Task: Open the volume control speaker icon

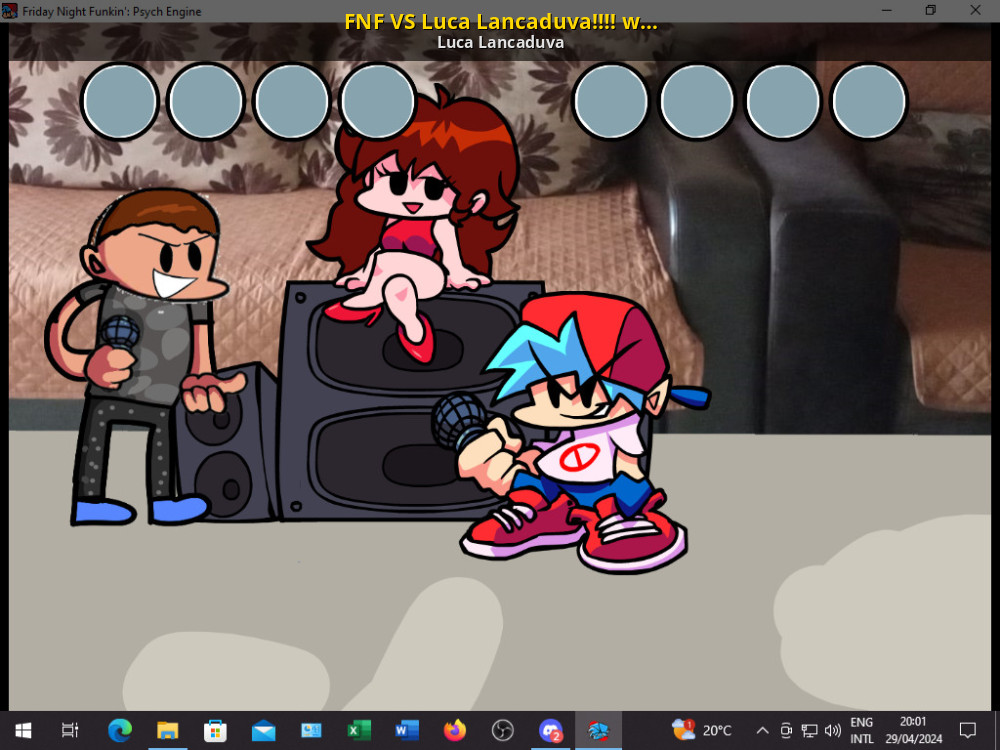Action: 833,731
